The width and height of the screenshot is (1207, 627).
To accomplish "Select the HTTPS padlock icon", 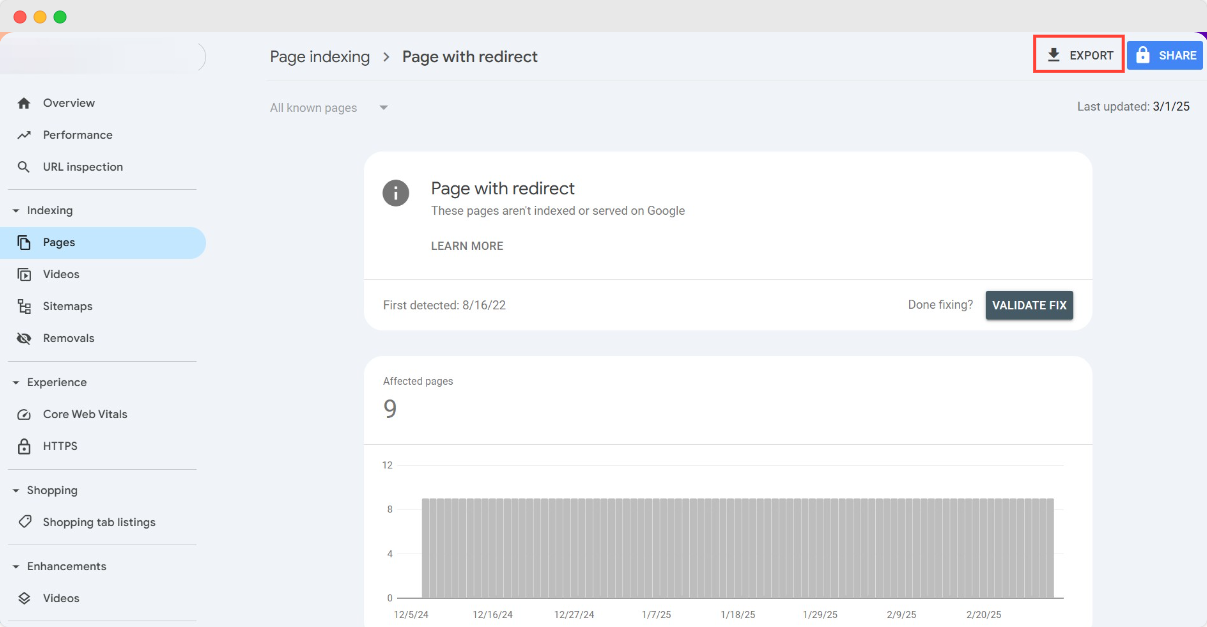I will pos(23,446).
